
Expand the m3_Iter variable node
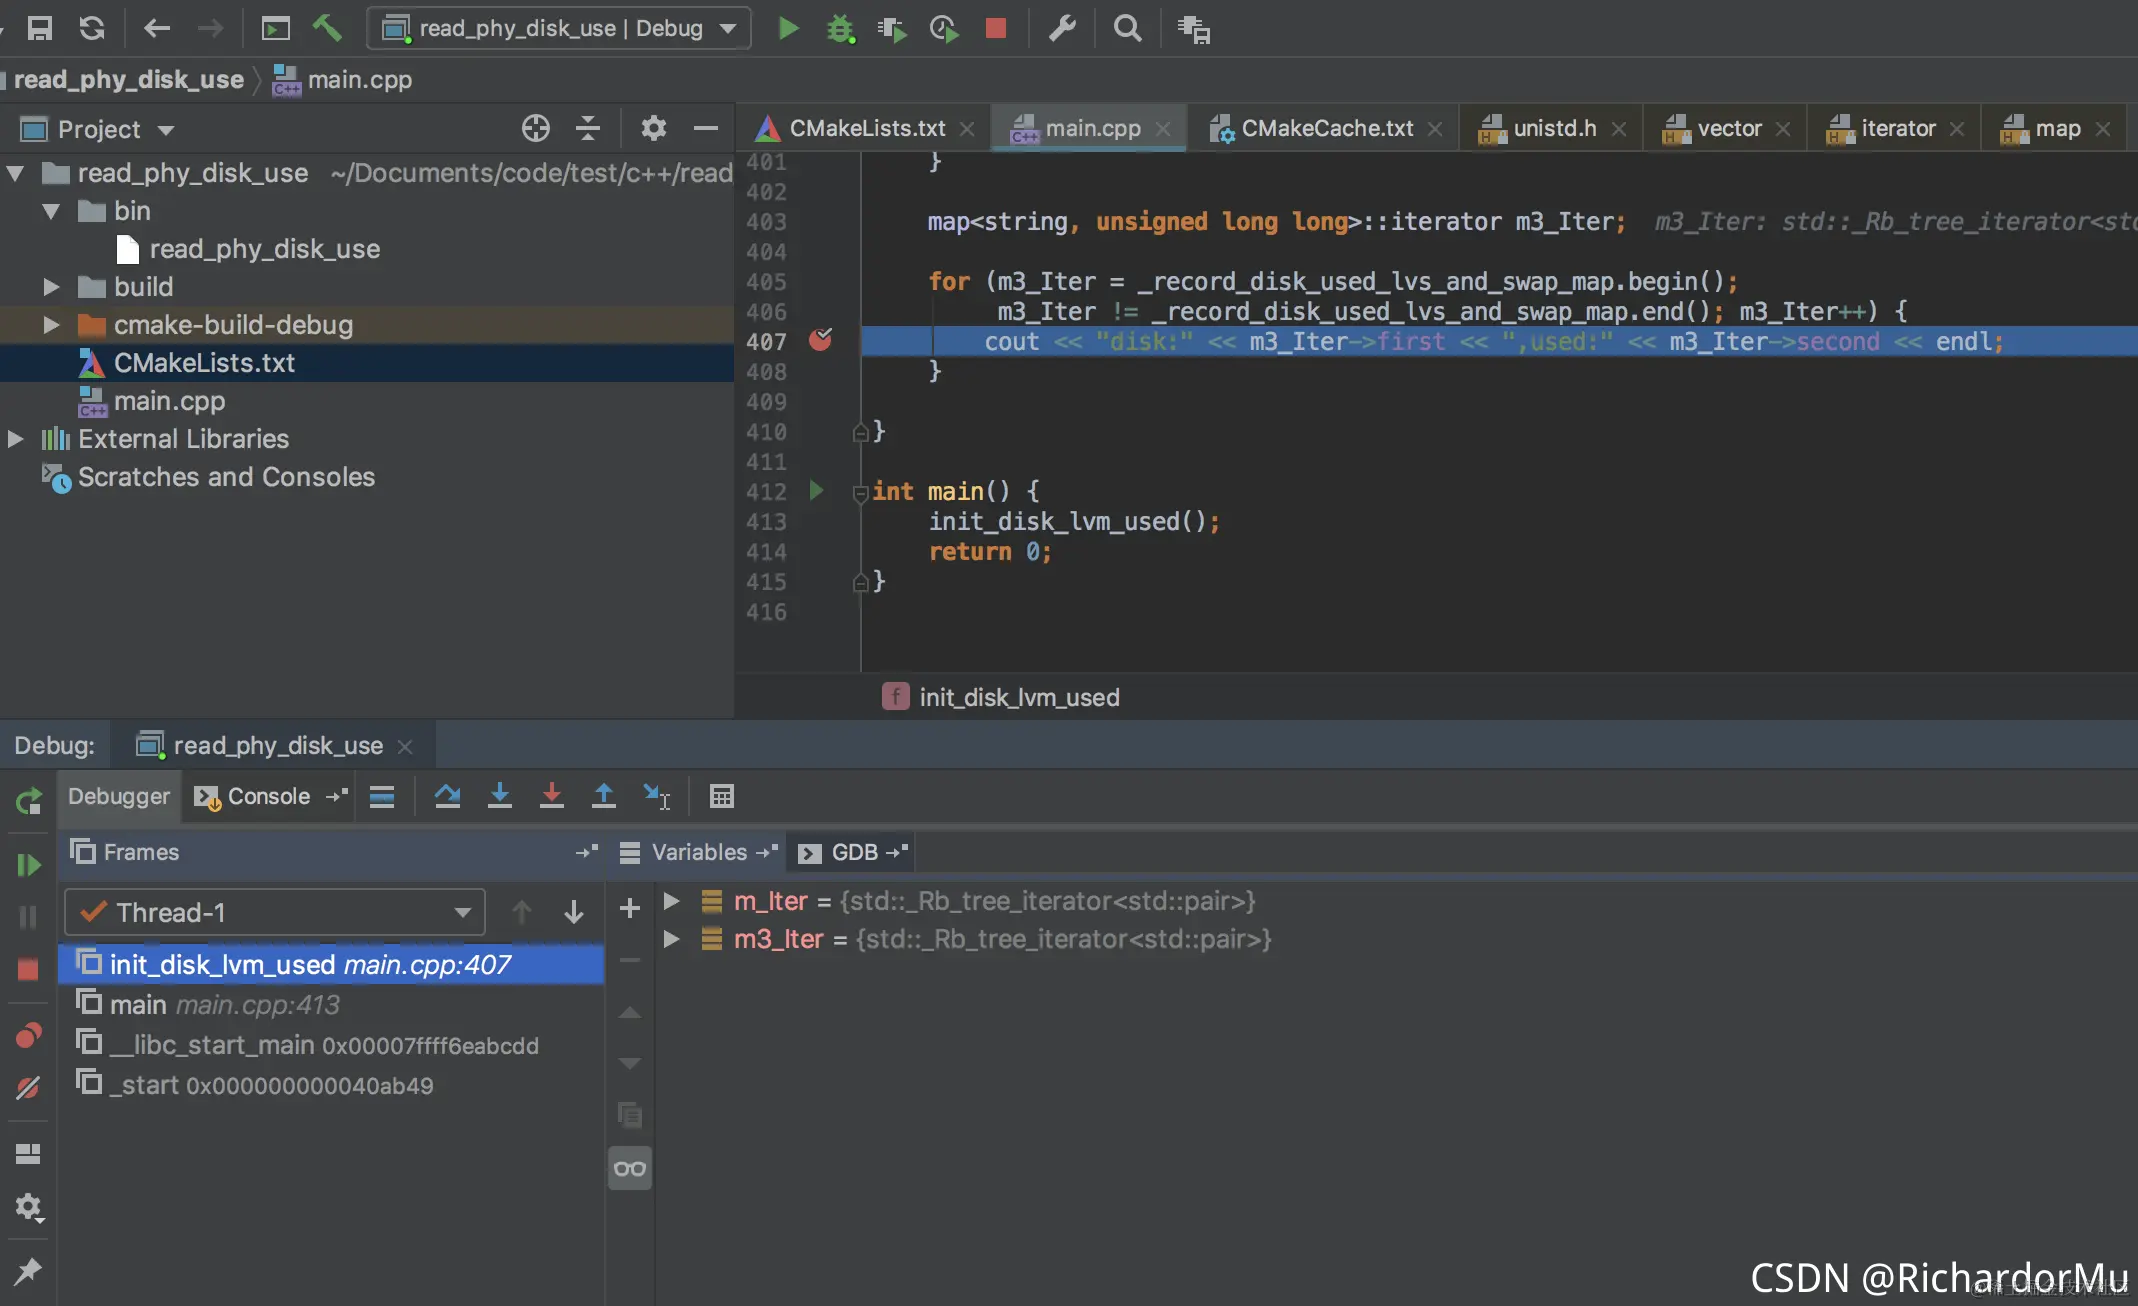point(672,939)
